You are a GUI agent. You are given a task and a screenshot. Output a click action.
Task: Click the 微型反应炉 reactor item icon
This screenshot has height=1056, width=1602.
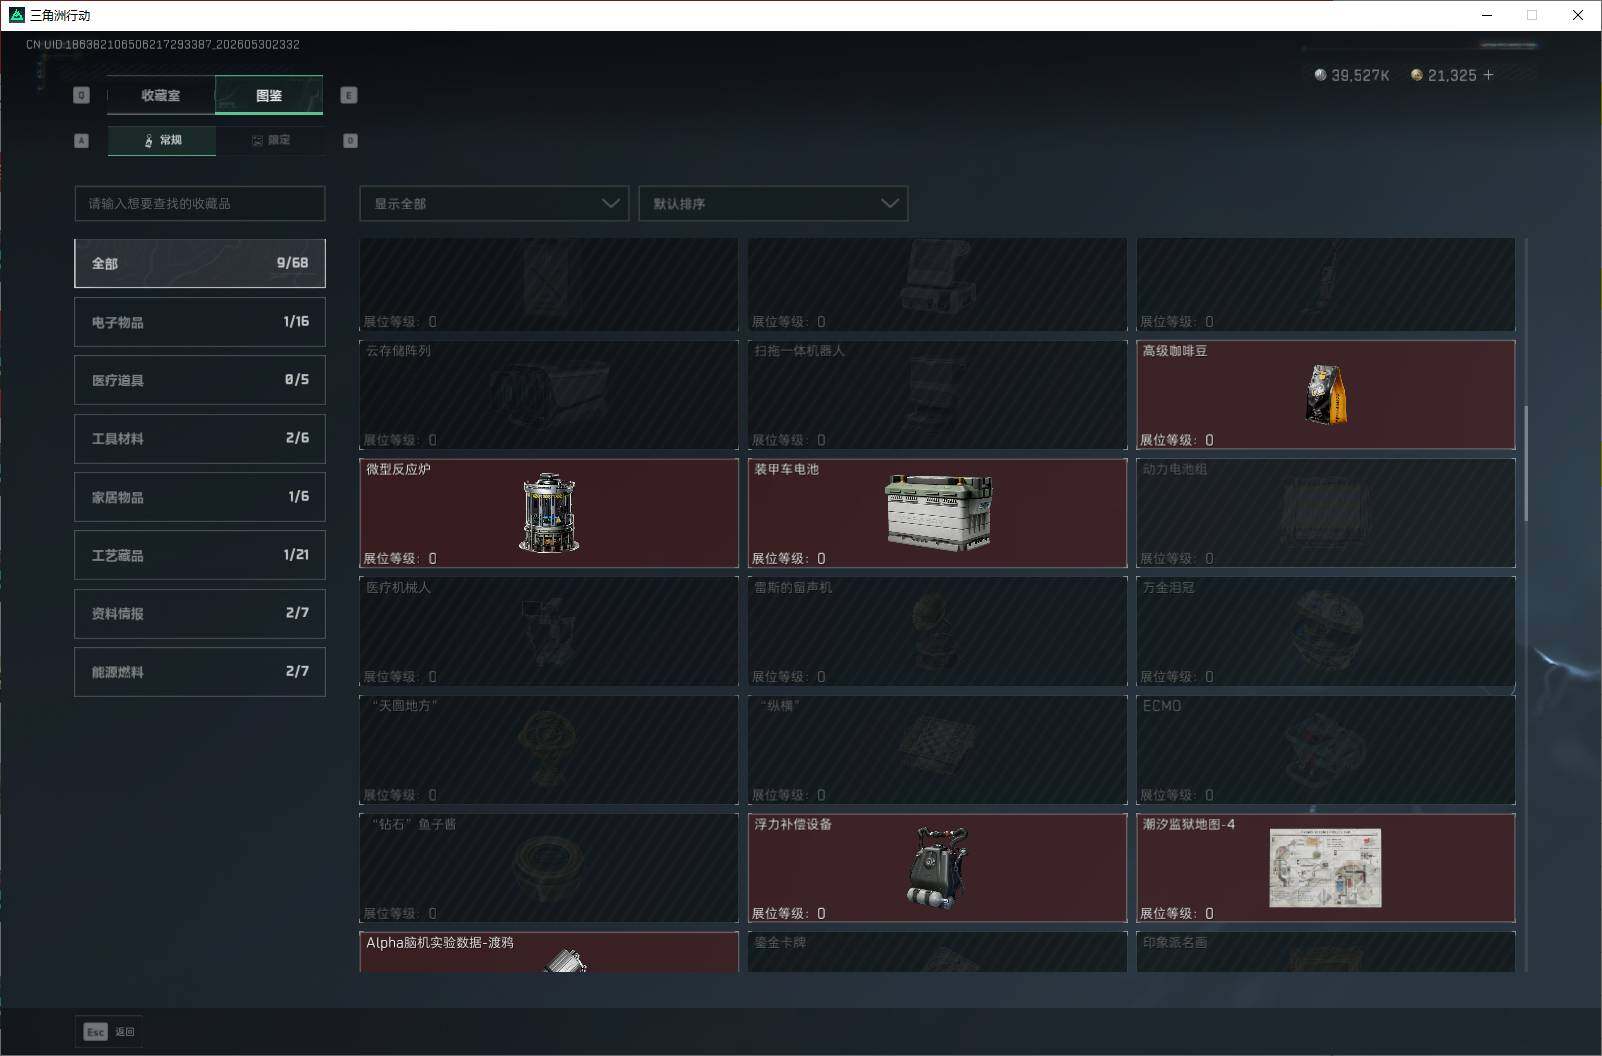(549, 513)
